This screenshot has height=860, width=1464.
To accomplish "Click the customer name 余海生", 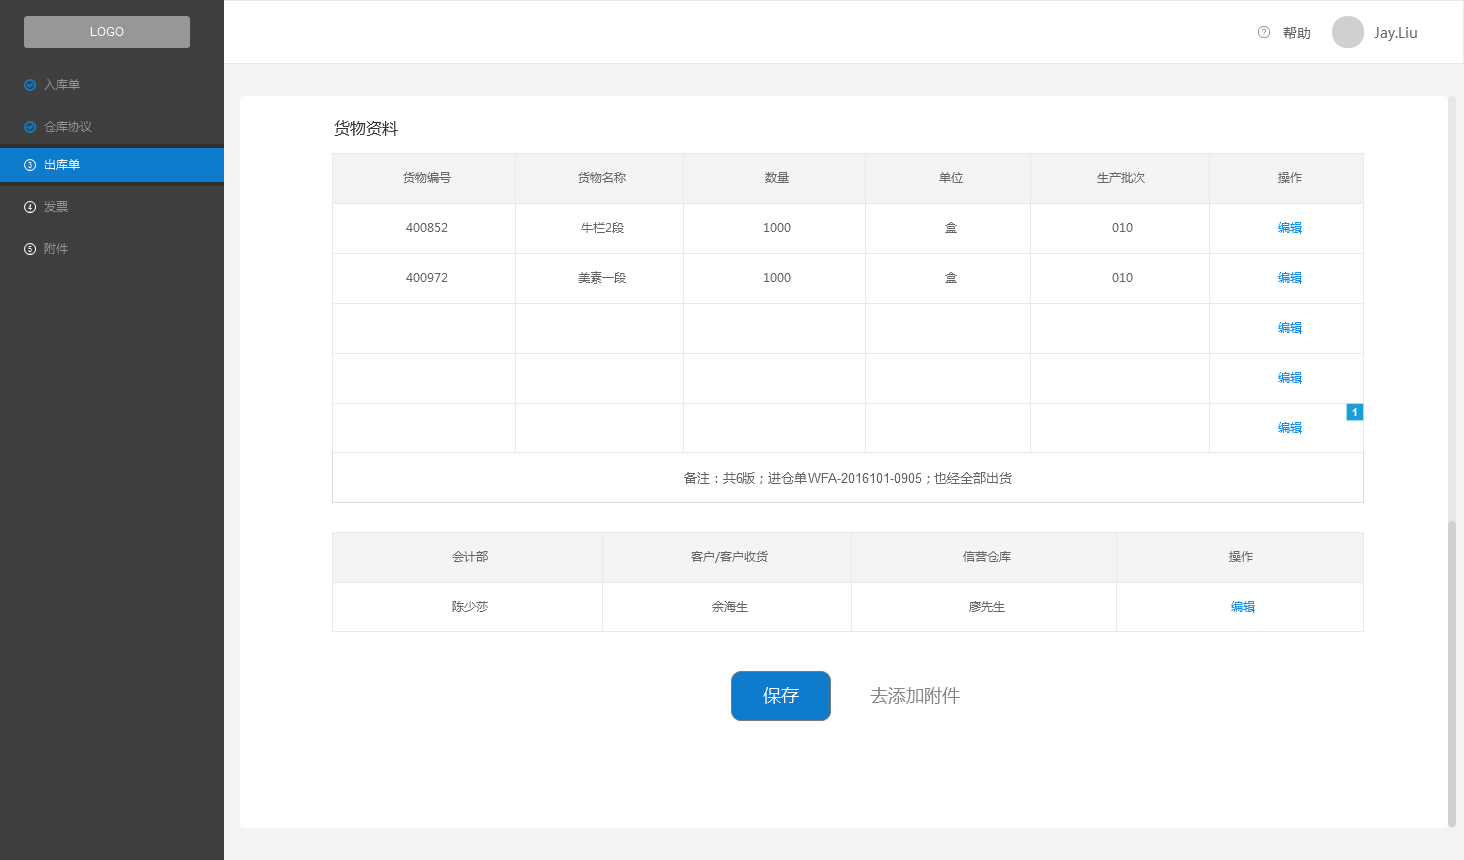I will point(730,607).
